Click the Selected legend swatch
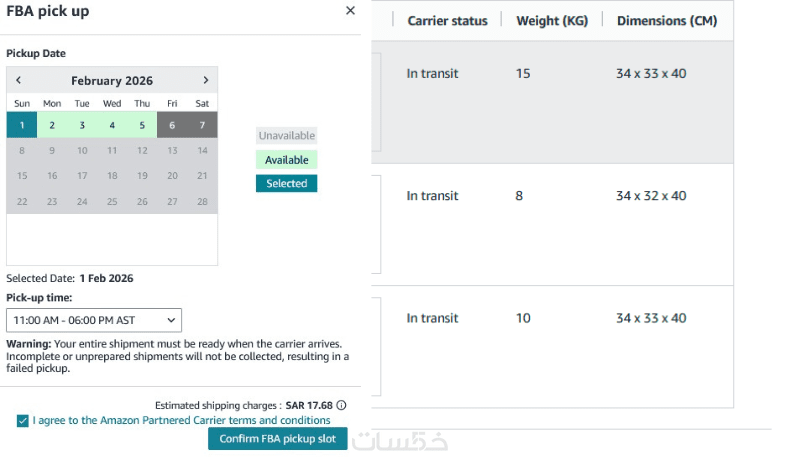The image size is (800, 460). pyautogui.click(x=286, y=184)
